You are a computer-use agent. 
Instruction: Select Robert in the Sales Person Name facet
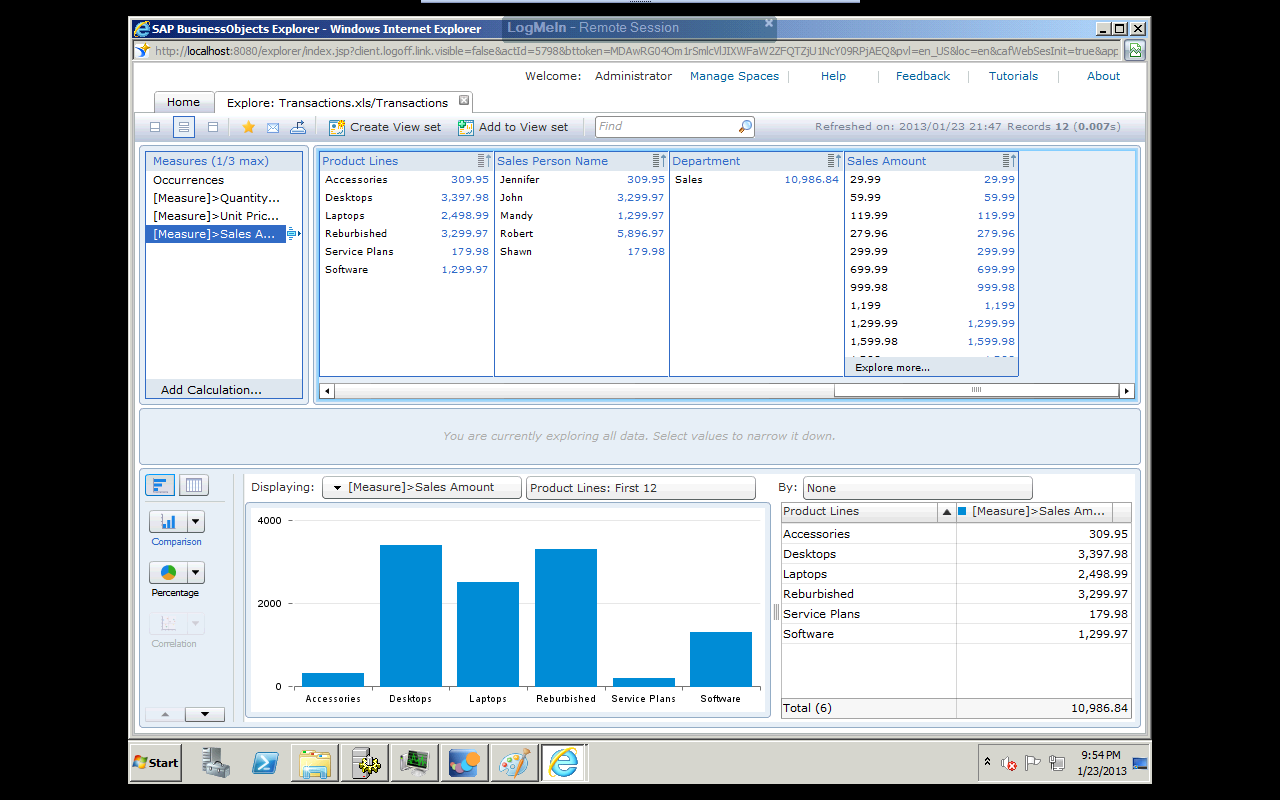582,234
